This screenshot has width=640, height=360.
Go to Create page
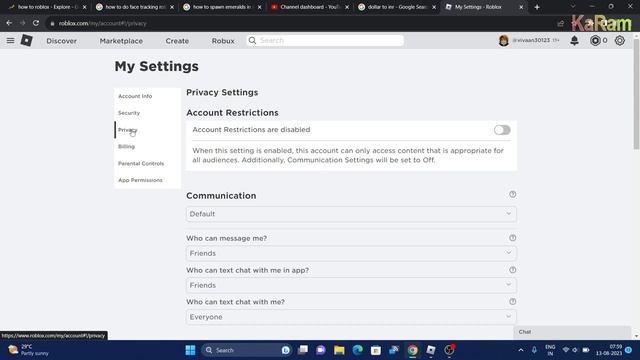177,41
